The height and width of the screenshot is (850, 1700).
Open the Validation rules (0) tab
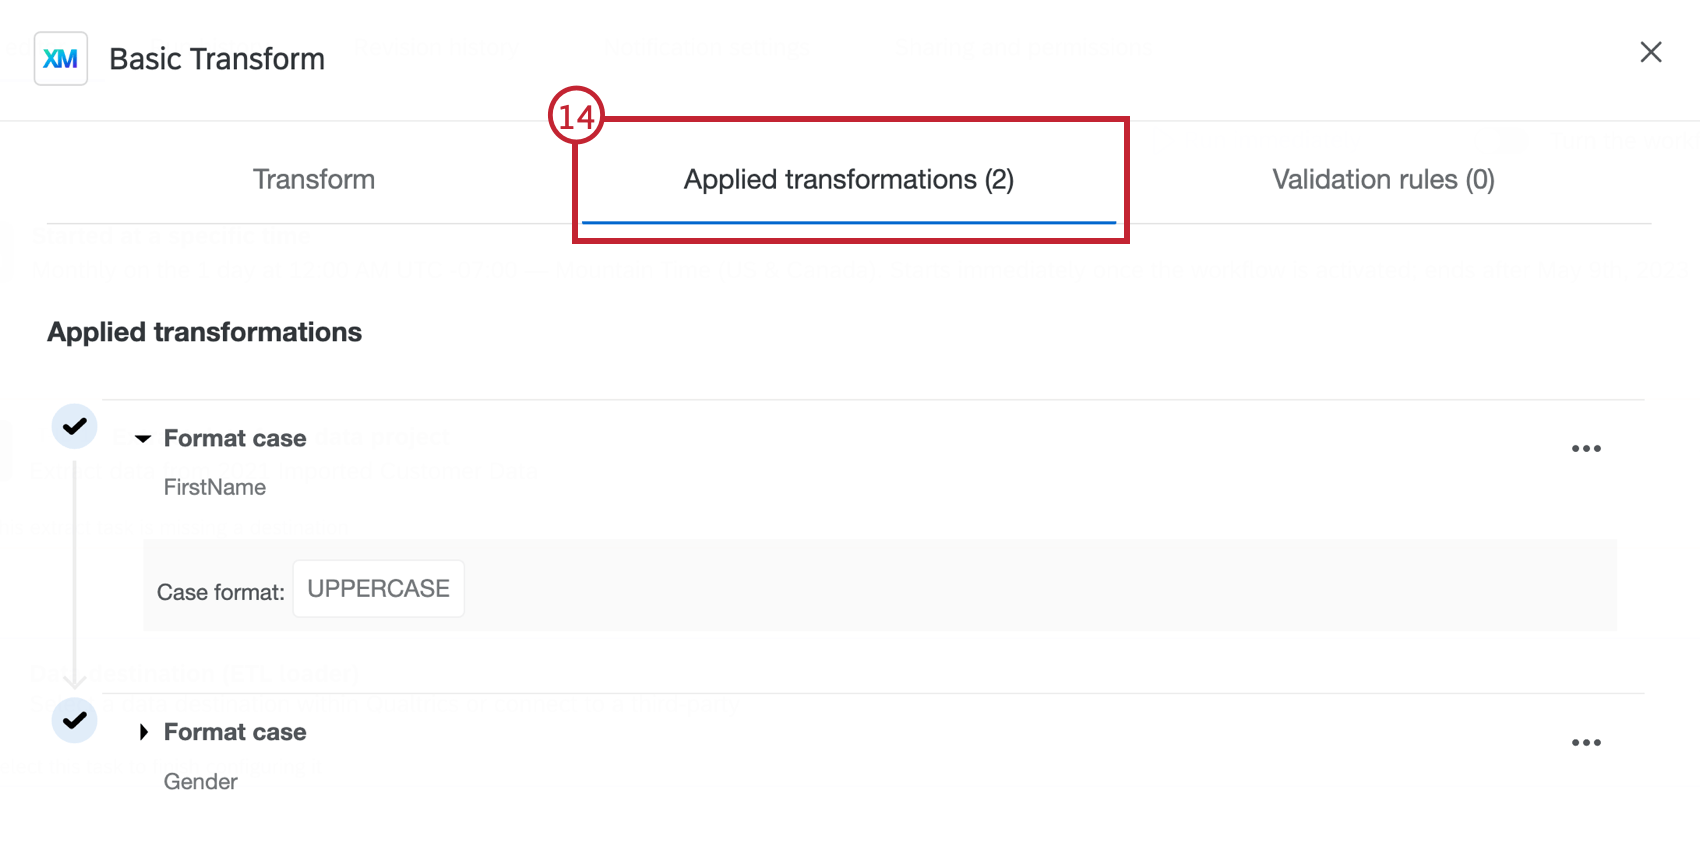1383,179
